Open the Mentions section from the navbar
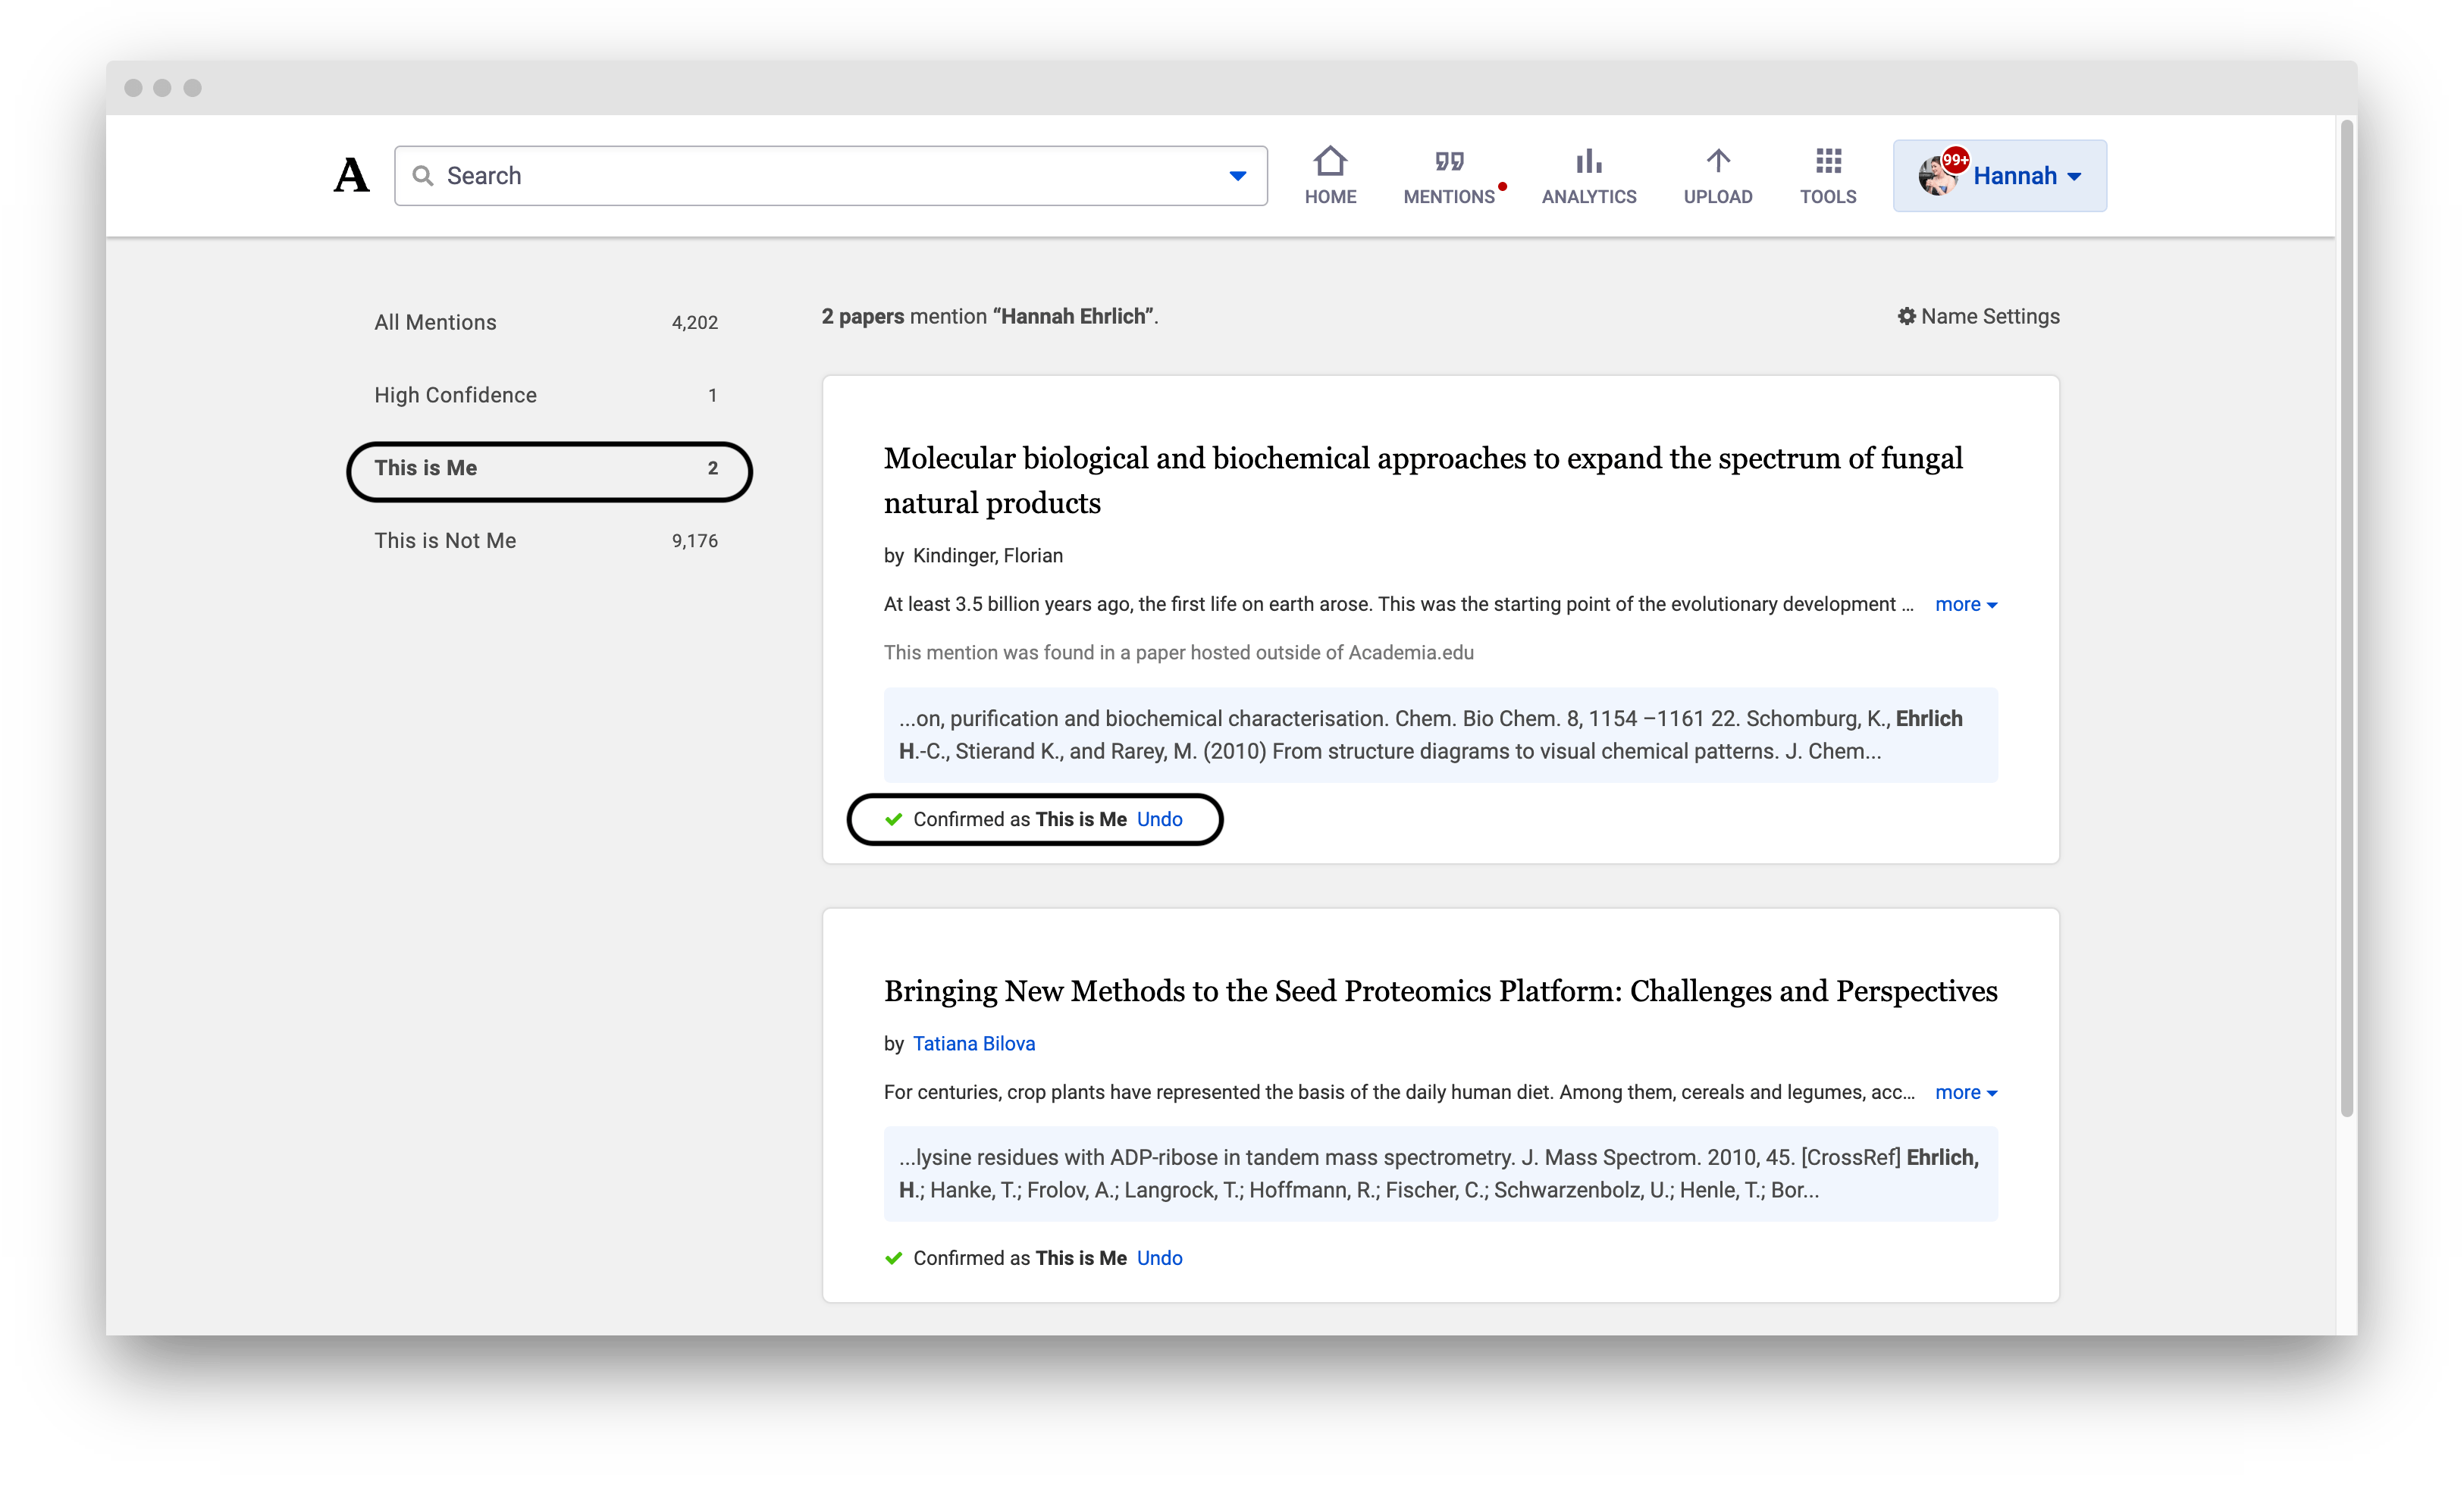Viewport: 2464px width, 1487px height. click(x=1451, y=175)
